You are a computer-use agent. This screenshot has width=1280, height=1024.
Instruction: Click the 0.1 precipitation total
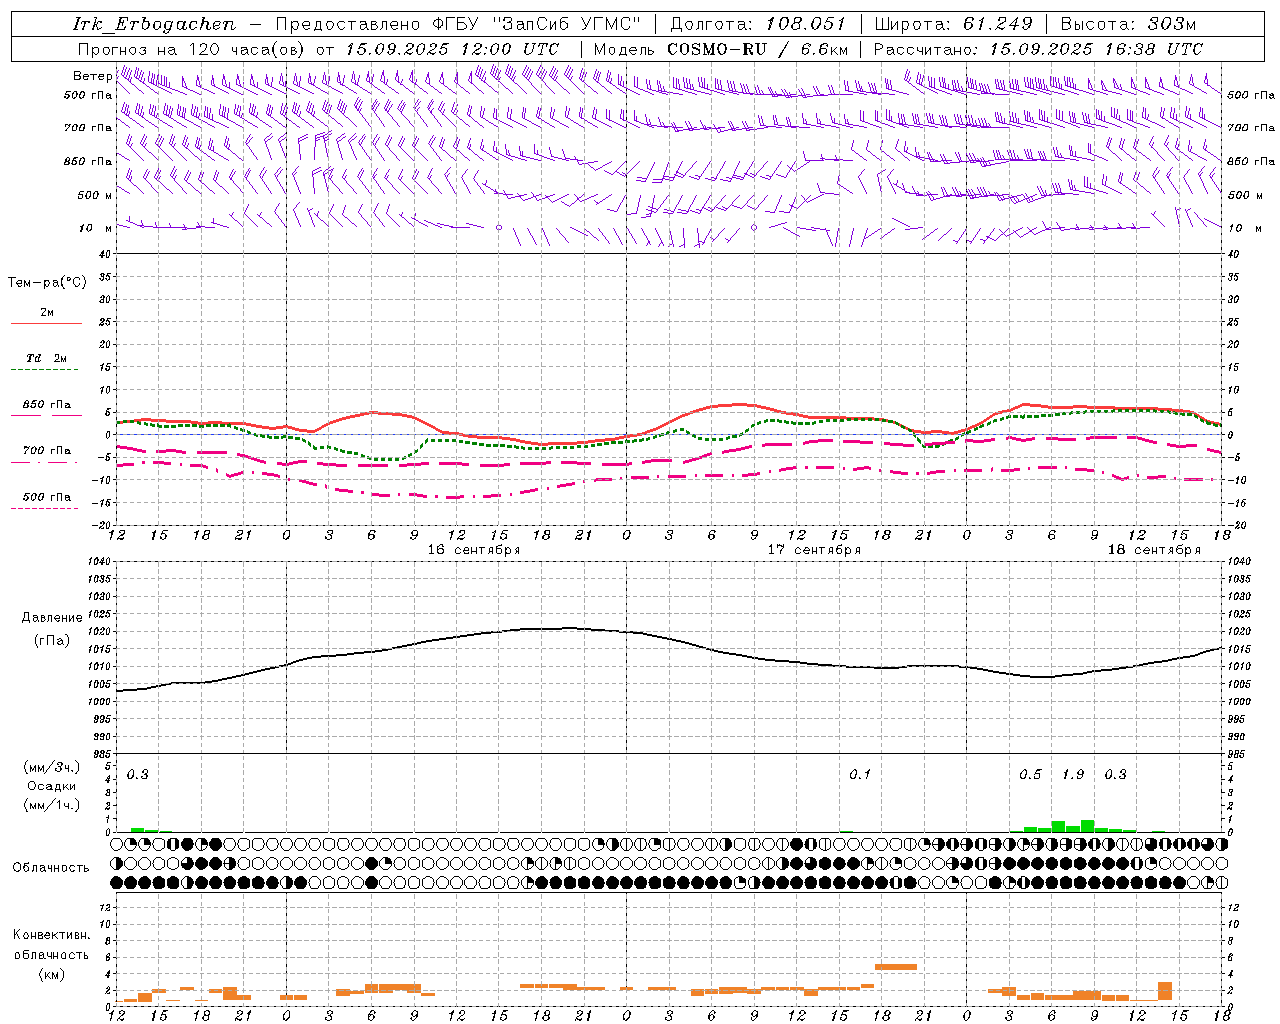(860, 775)
